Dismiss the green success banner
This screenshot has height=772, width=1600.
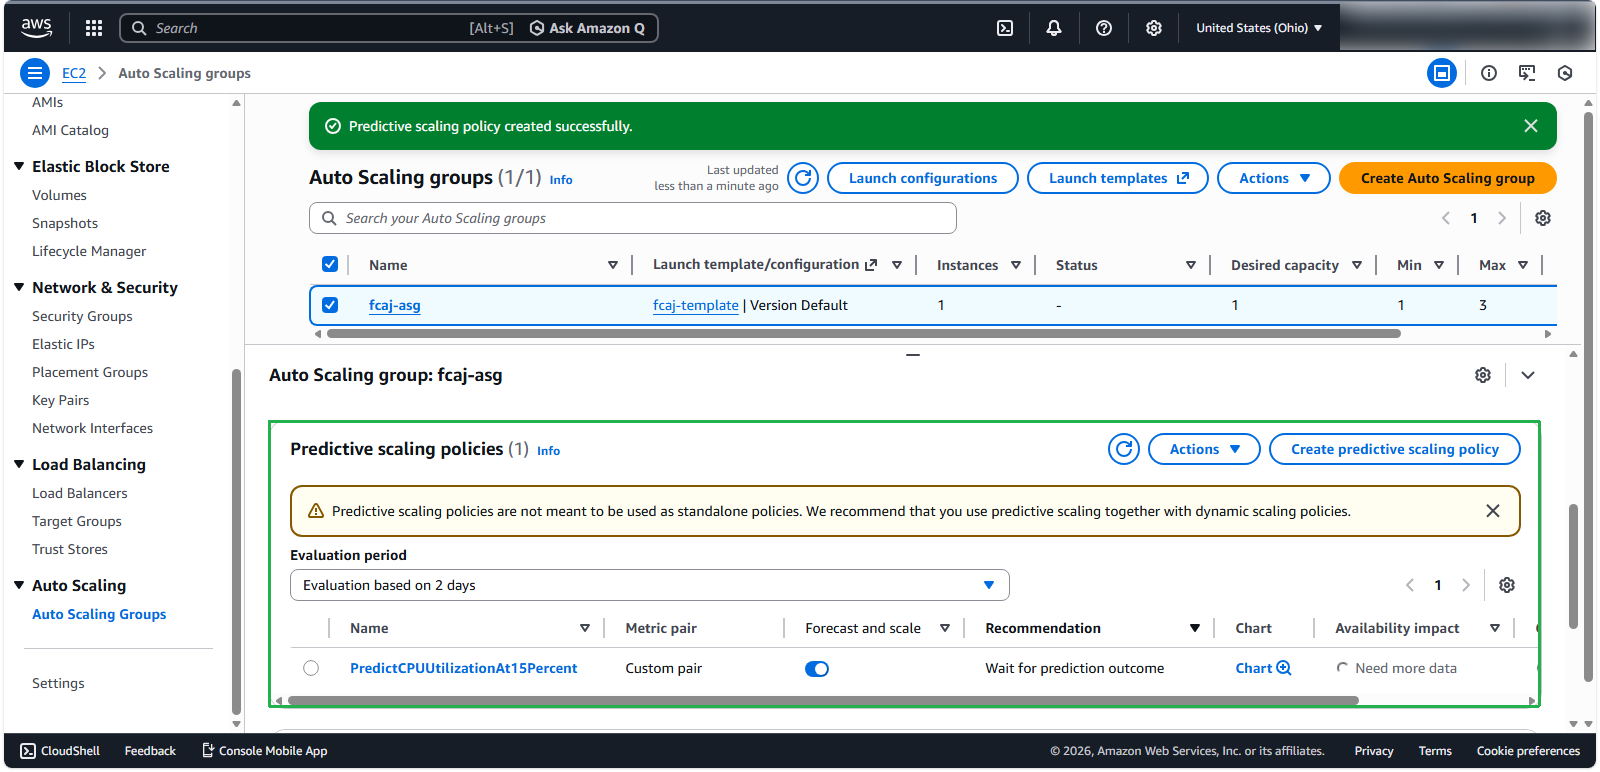[x=1531, y=126]
